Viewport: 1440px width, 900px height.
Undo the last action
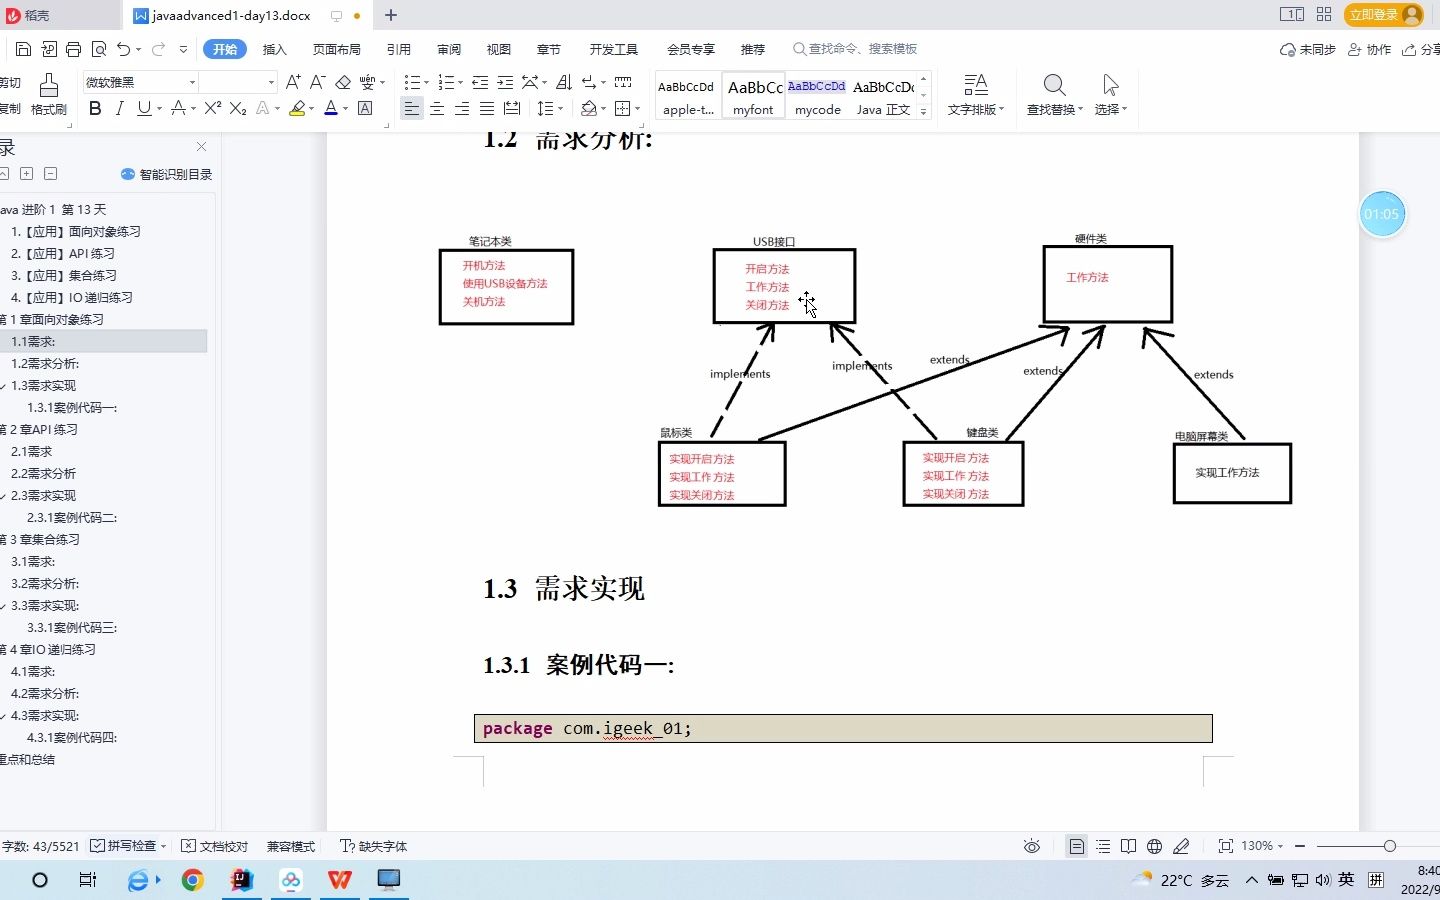click(x=123, y=49)
